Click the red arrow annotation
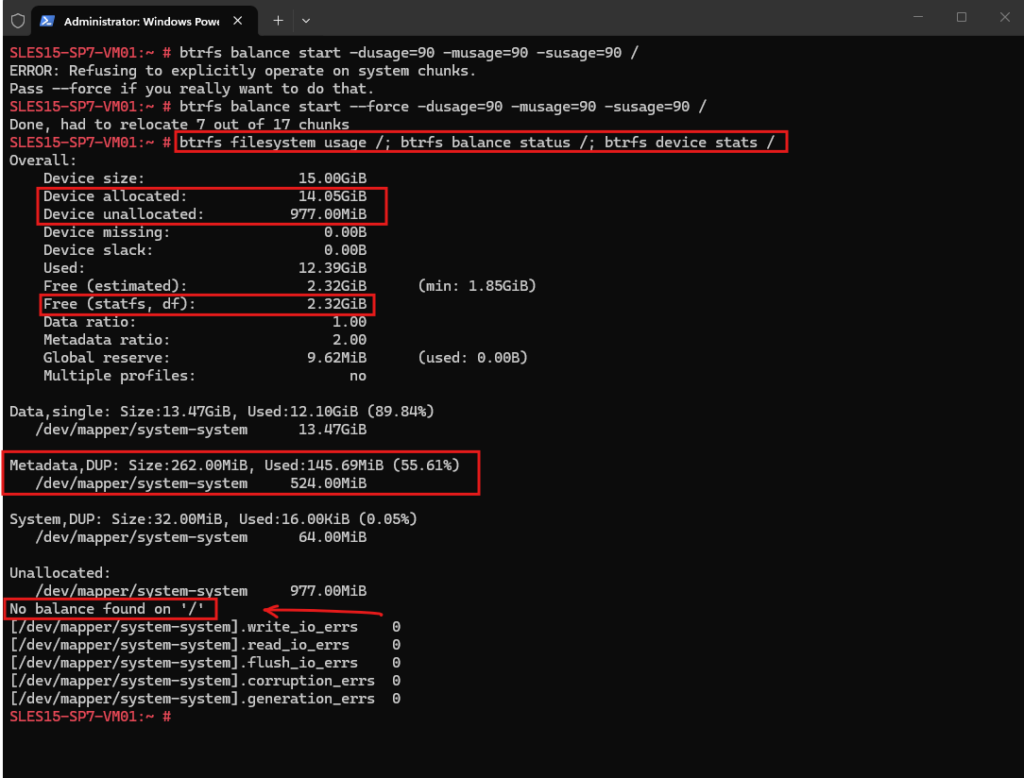Viewport: 1024px width, 778px height. (x=323, y=611)
